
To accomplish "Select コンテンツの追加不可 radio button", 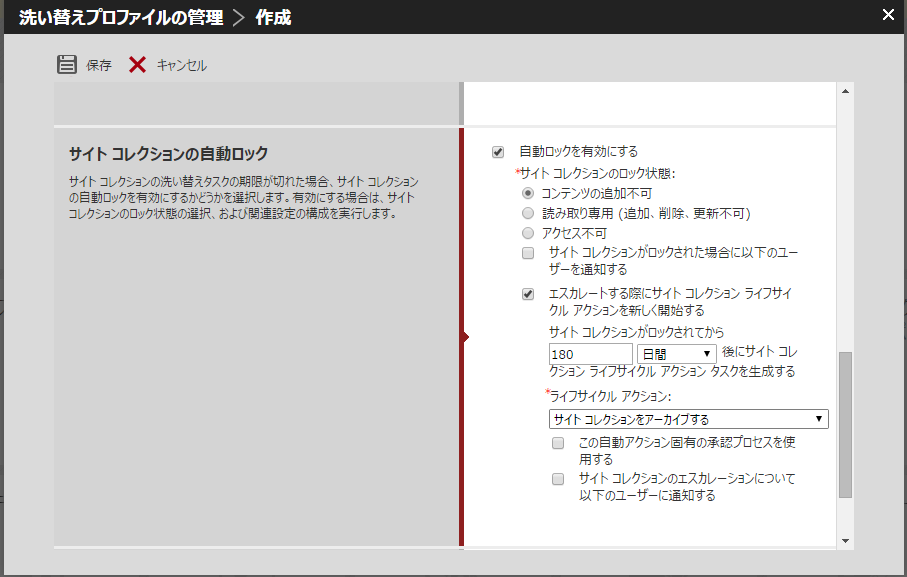I will click(x=528, y=193).
